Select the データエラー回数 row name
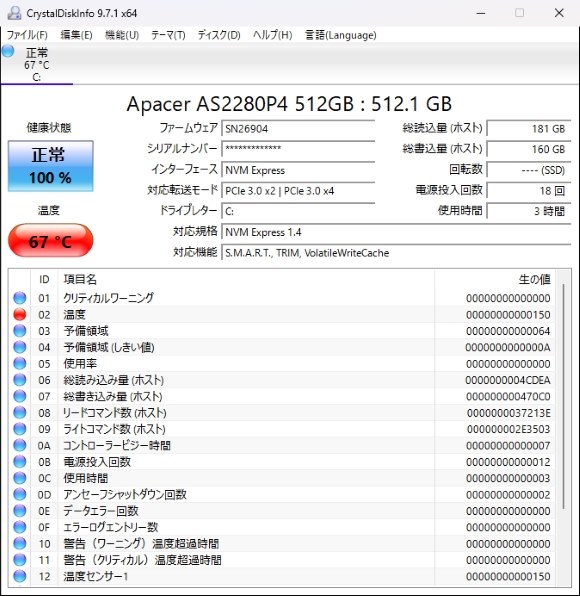Screen dimensions: 580x596 tap(101, 511)
